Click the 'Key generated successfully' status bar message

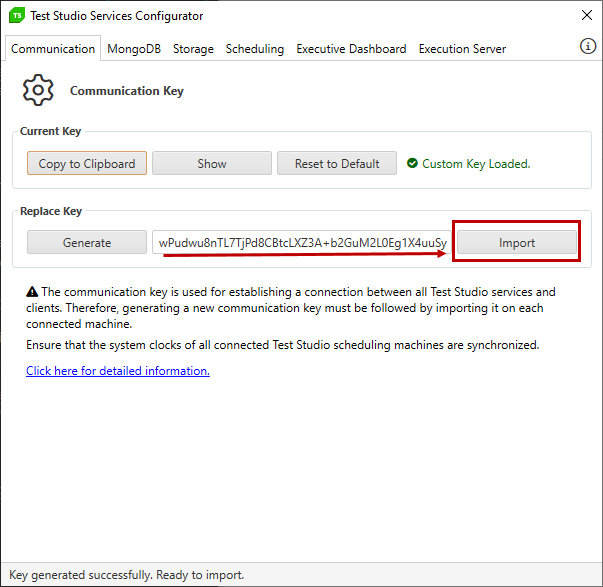[x=127, y=575]
